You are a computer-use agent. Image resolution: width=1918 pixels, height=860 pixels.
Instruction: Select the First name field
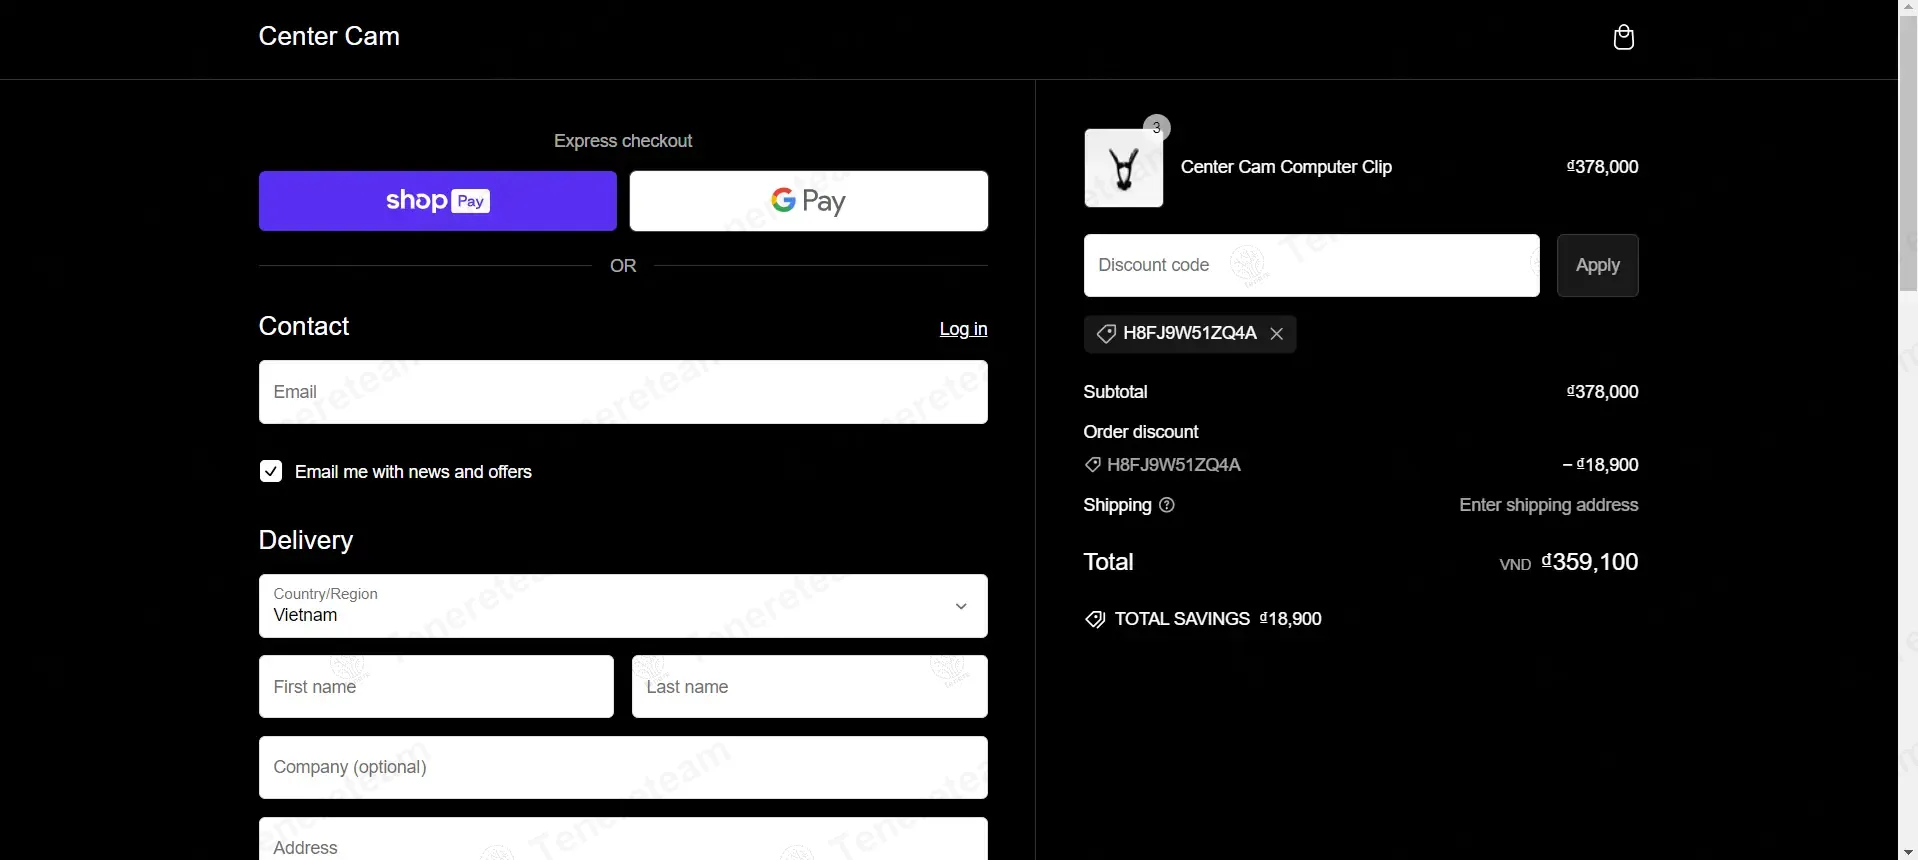pyautogui.click(x=436, y=687)
